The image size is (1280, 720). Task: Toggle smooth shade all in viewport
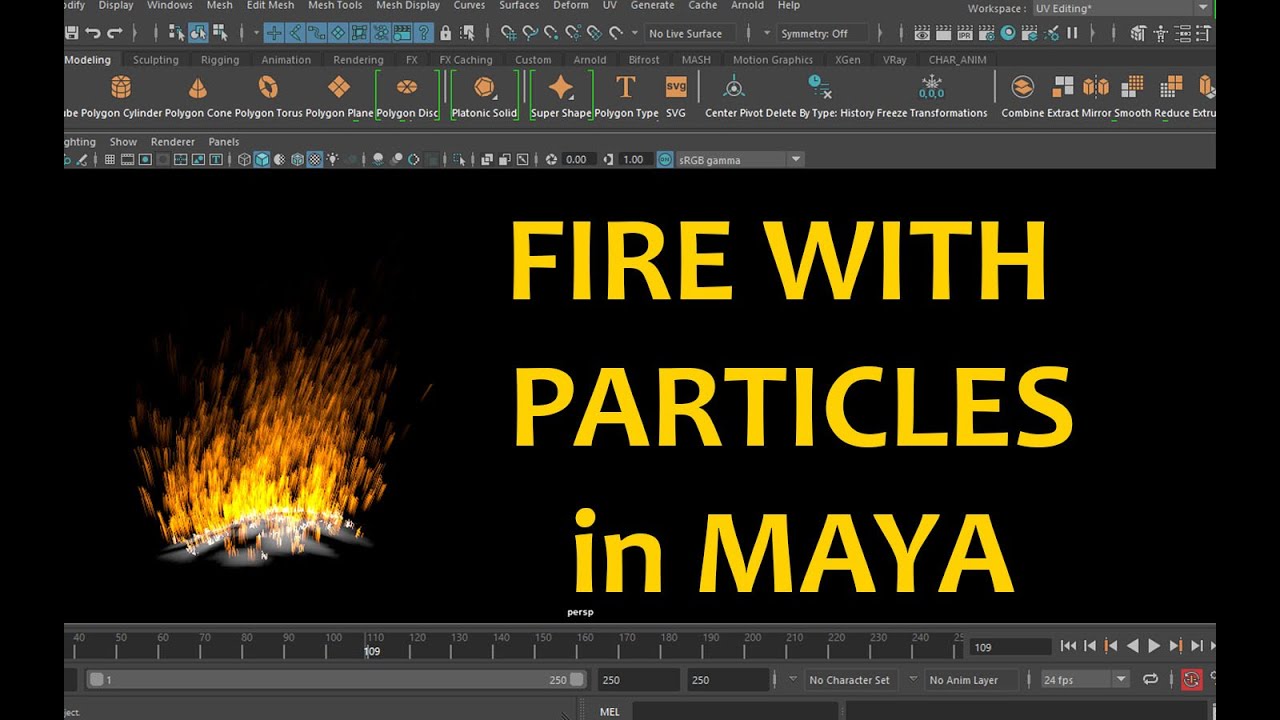pyautogui.click(x=261, y=159)
